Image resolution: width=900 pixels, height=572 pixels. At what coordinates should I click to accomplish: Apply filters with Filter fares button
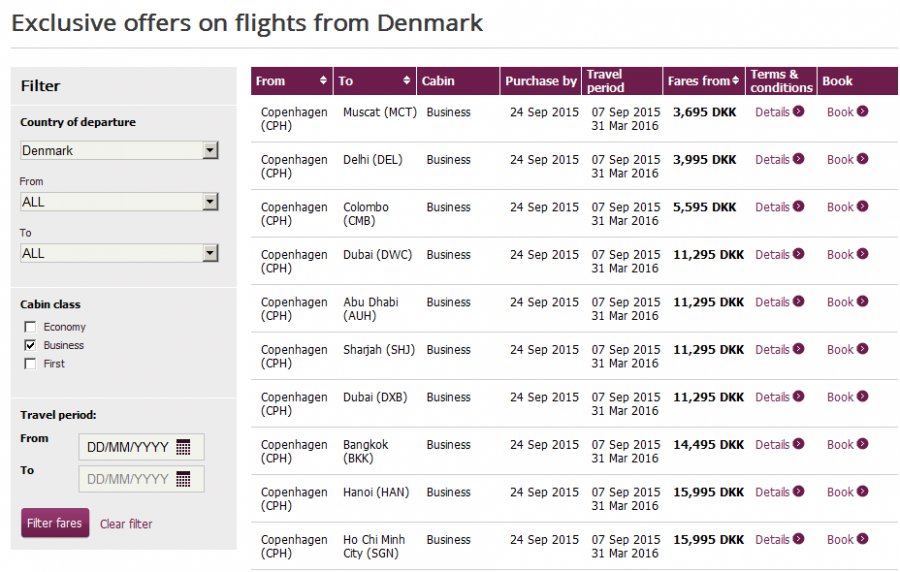tap(55, 523)
